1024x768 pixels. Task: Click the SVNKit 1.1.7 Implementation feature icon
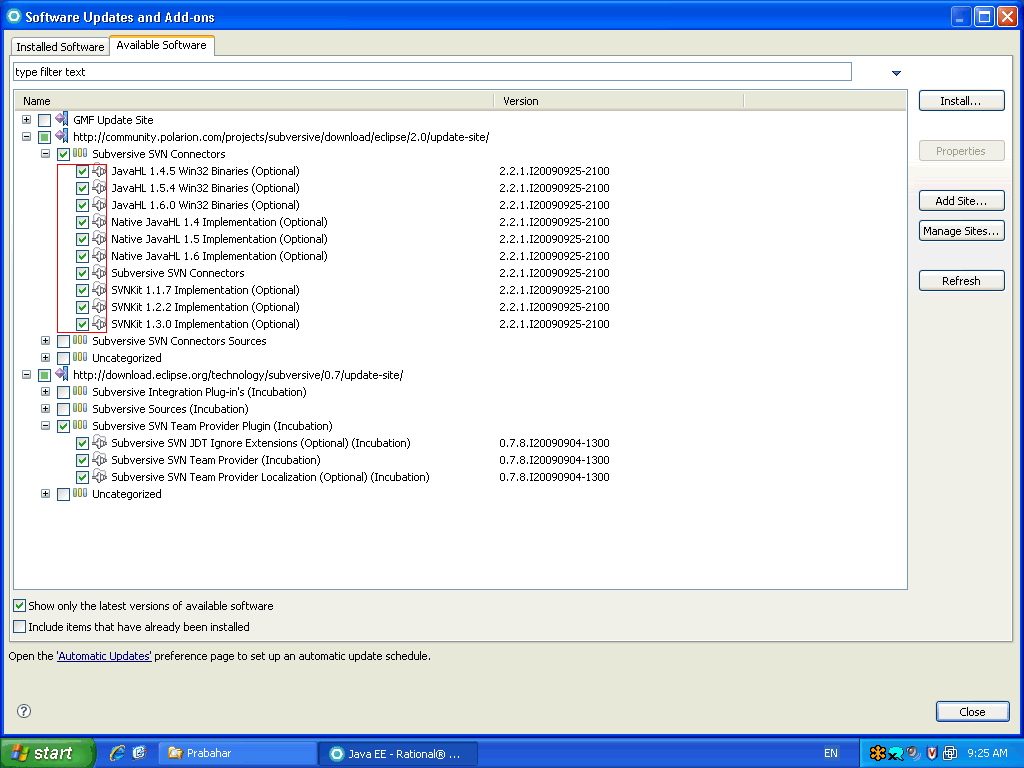click(99, 290)
